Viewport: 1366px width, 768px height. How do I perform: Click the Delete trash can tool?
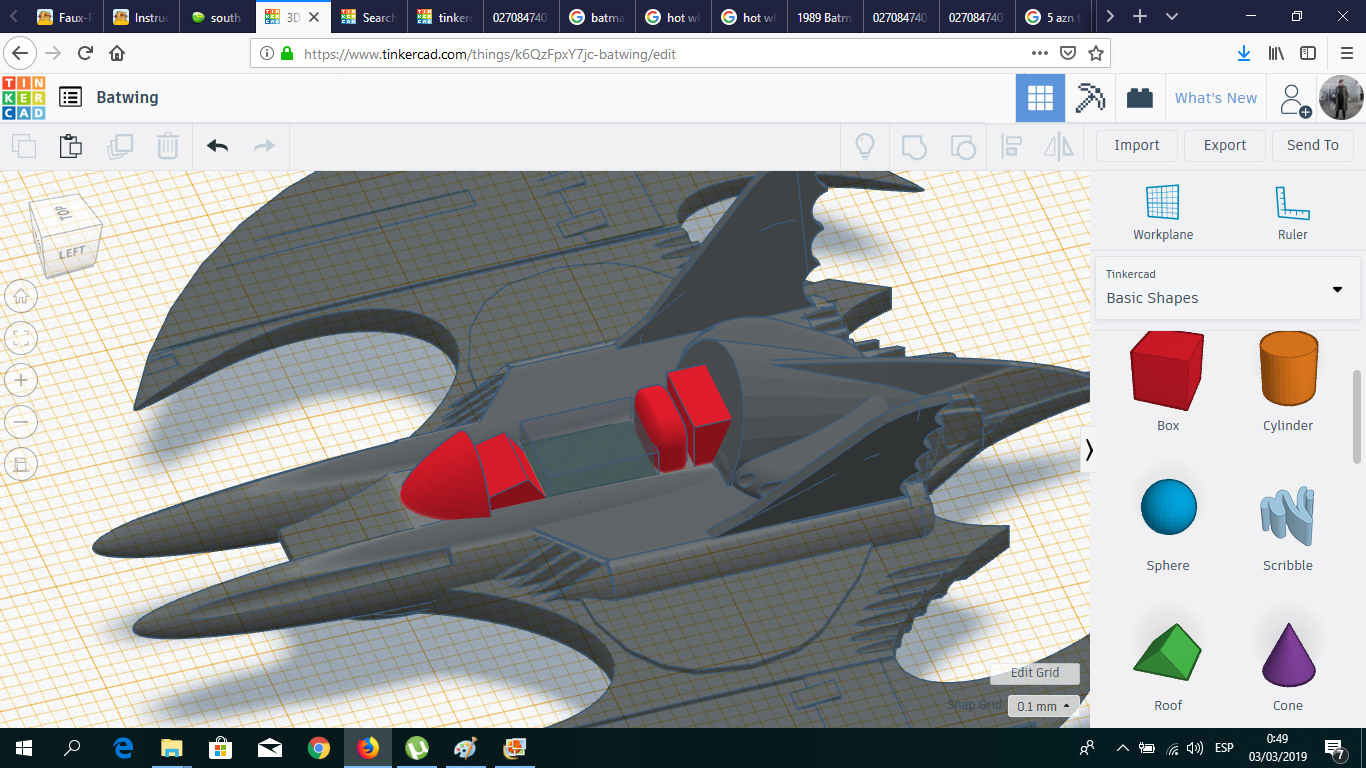pos(168,146)
